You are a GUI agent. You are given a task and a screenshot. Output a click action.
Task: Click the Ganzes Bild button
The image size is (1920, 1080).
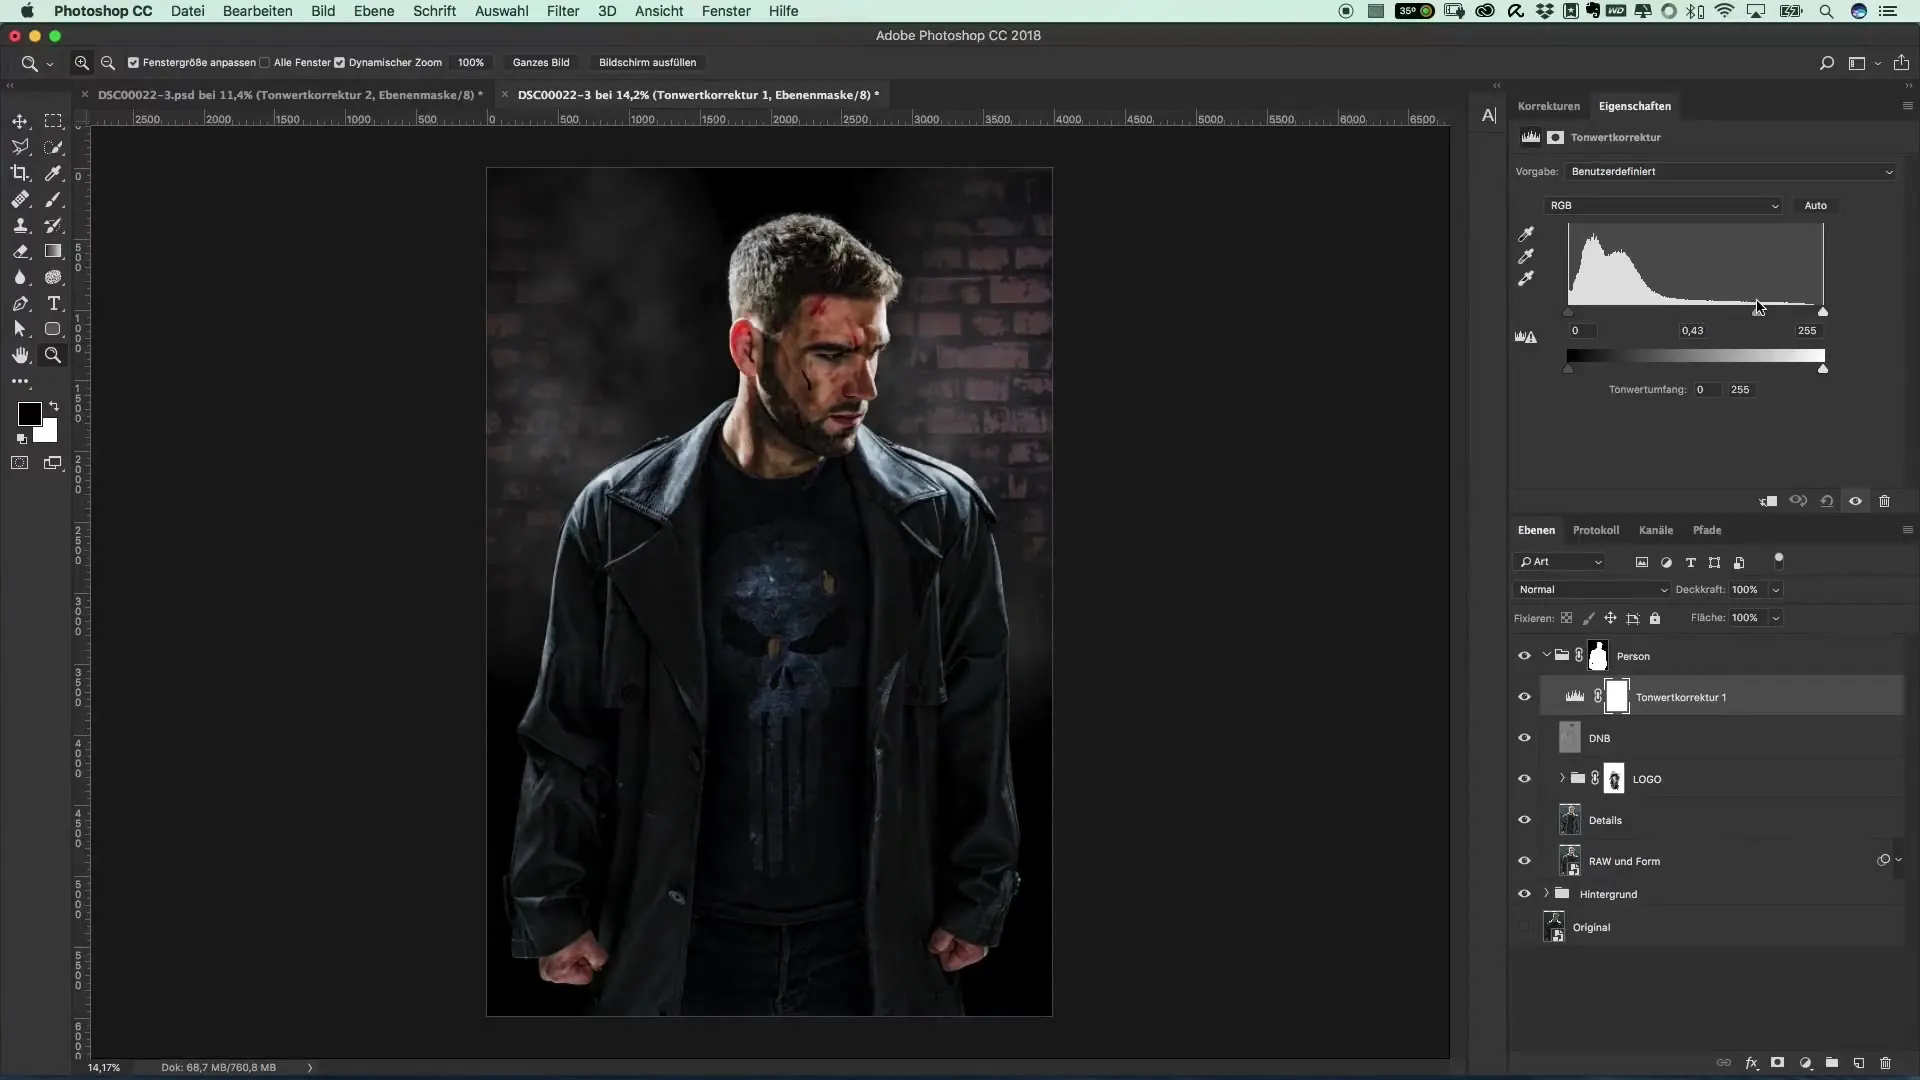click(x=541, y=62)
